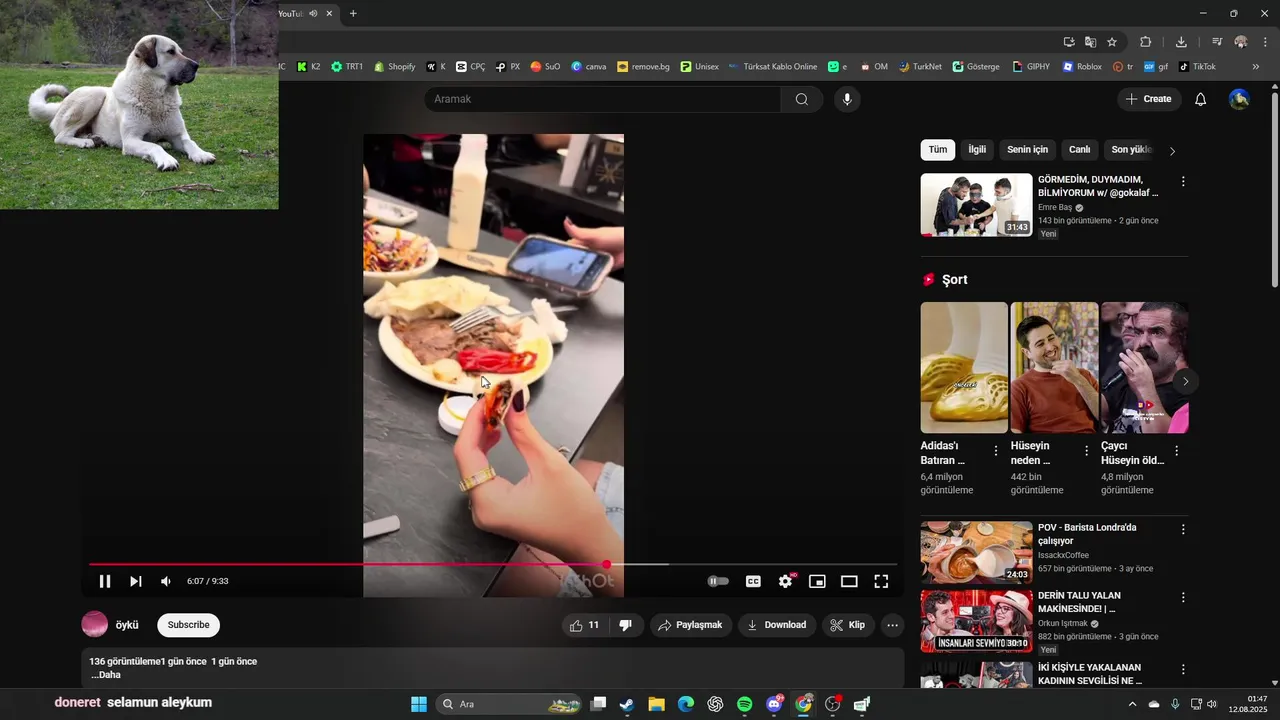Image resolution: width=1280 pixels, height=720 pixels.
Task: Expand description with ...Daha
Action: (106, 675)
